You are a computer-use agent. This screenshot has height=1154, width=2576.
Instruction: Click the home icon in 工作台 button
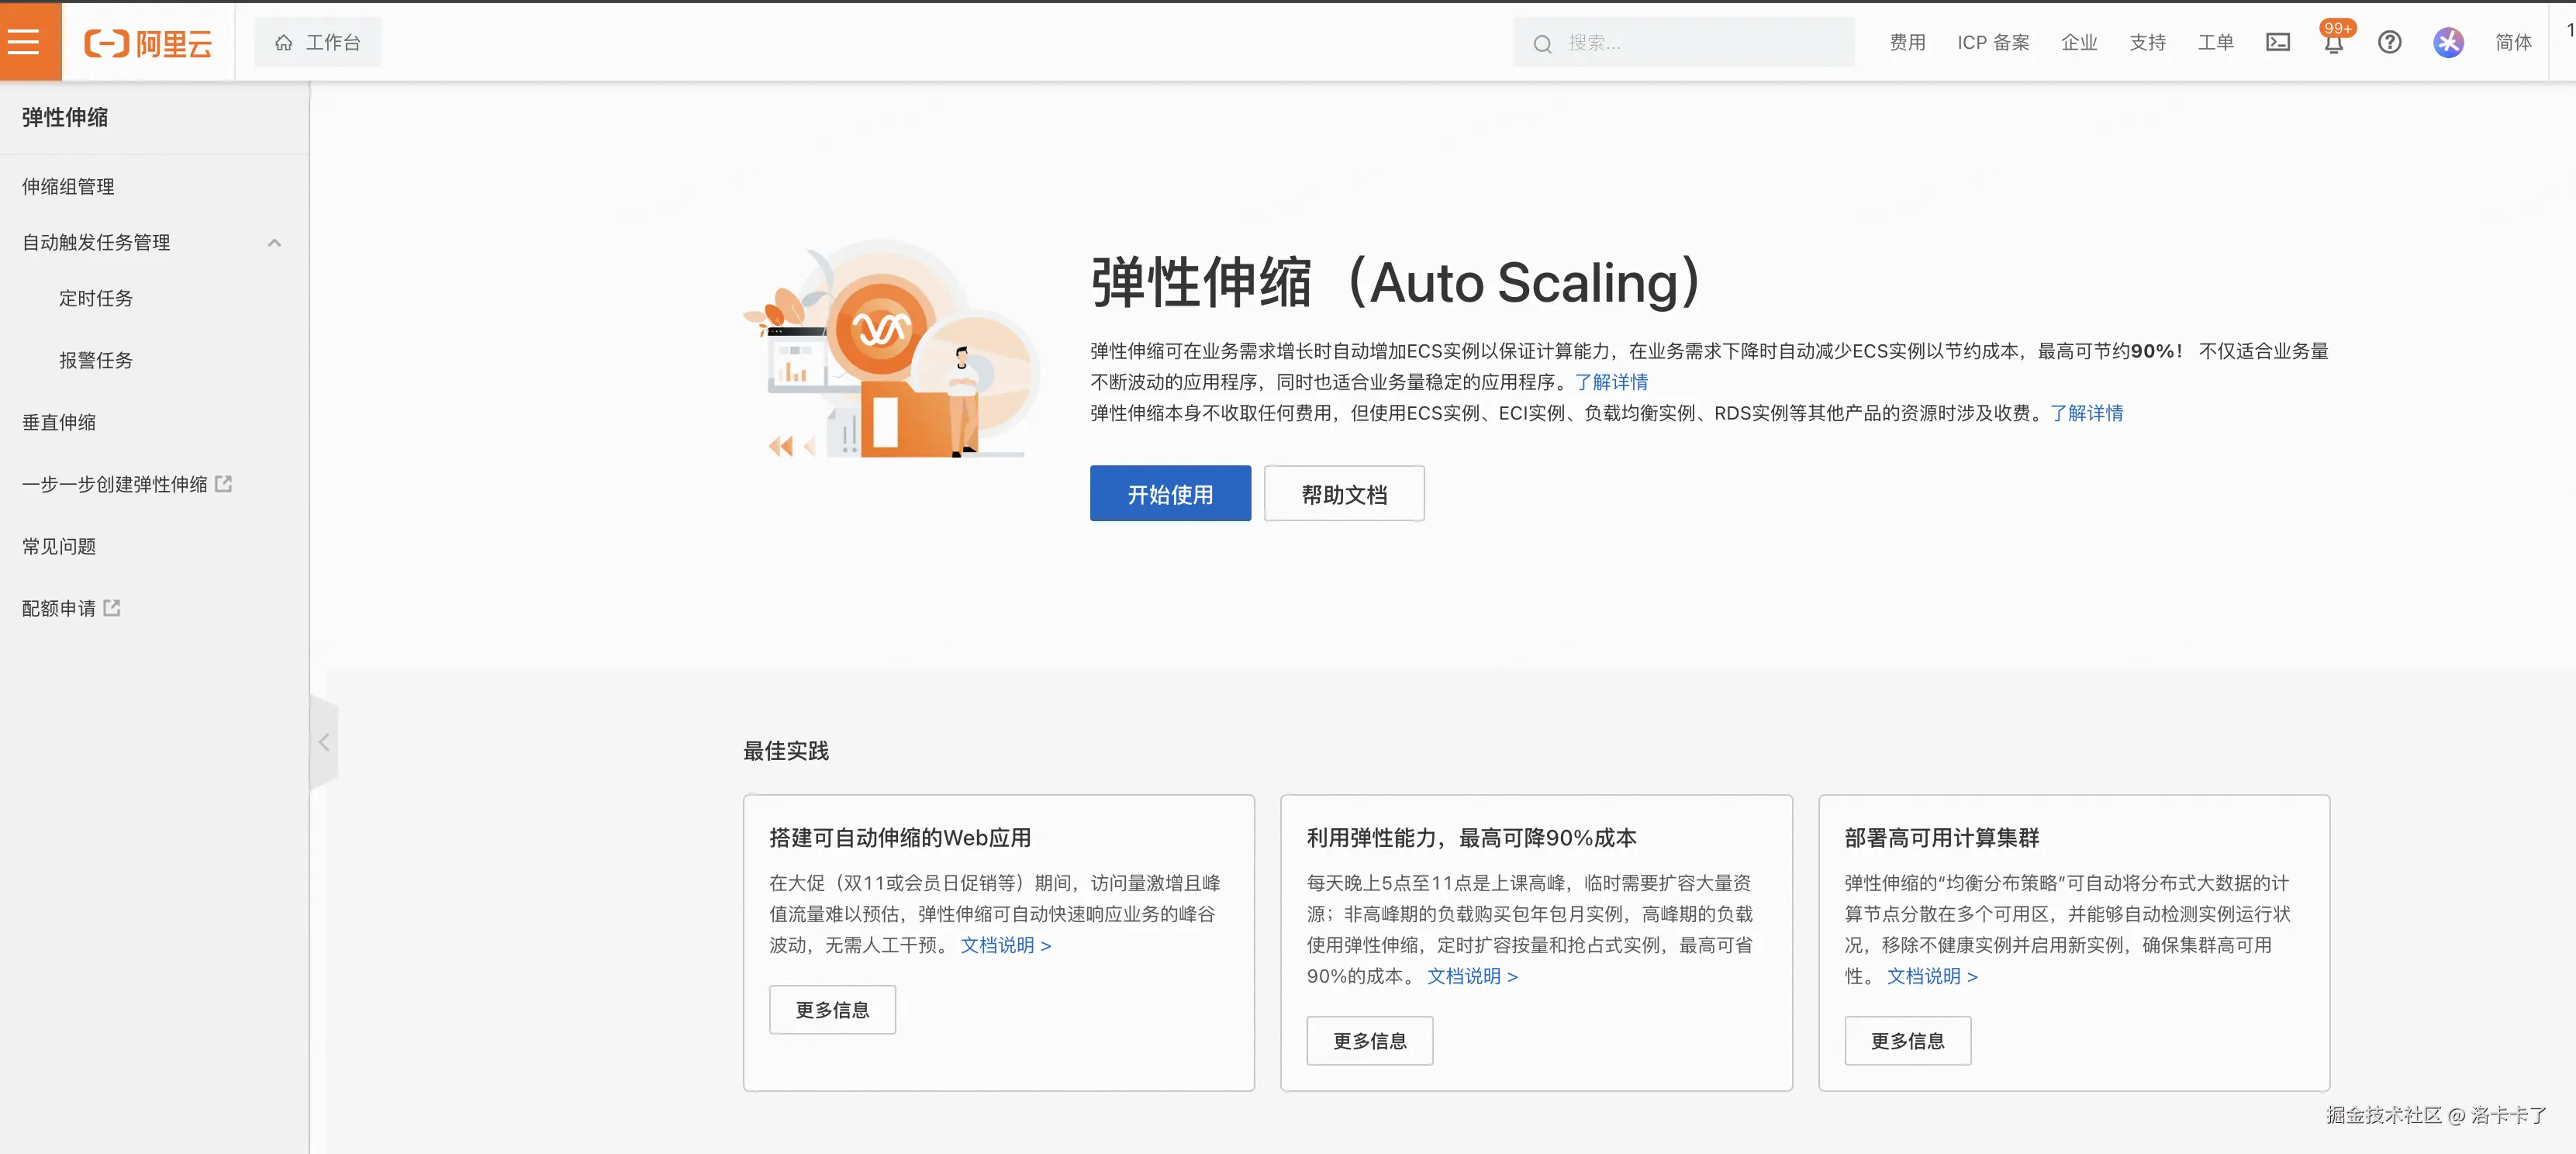click(x=284, y=42)
